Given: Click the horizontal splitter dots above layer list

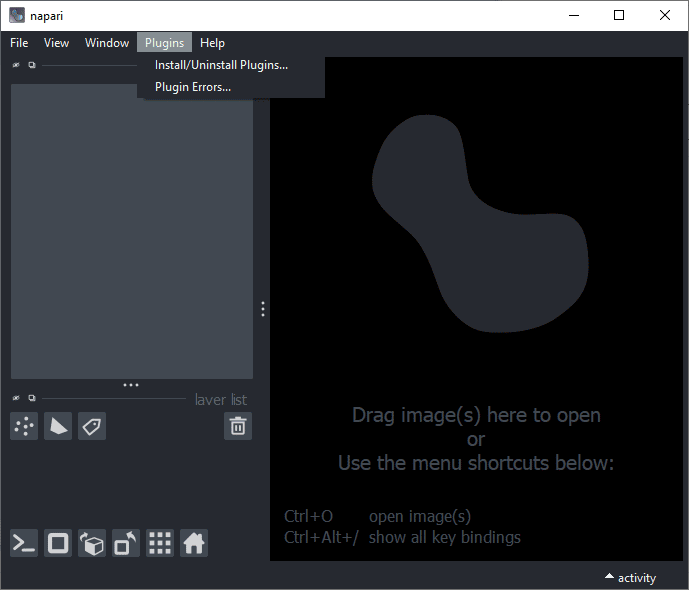Looking at the screenshot, I should [131, 384].
